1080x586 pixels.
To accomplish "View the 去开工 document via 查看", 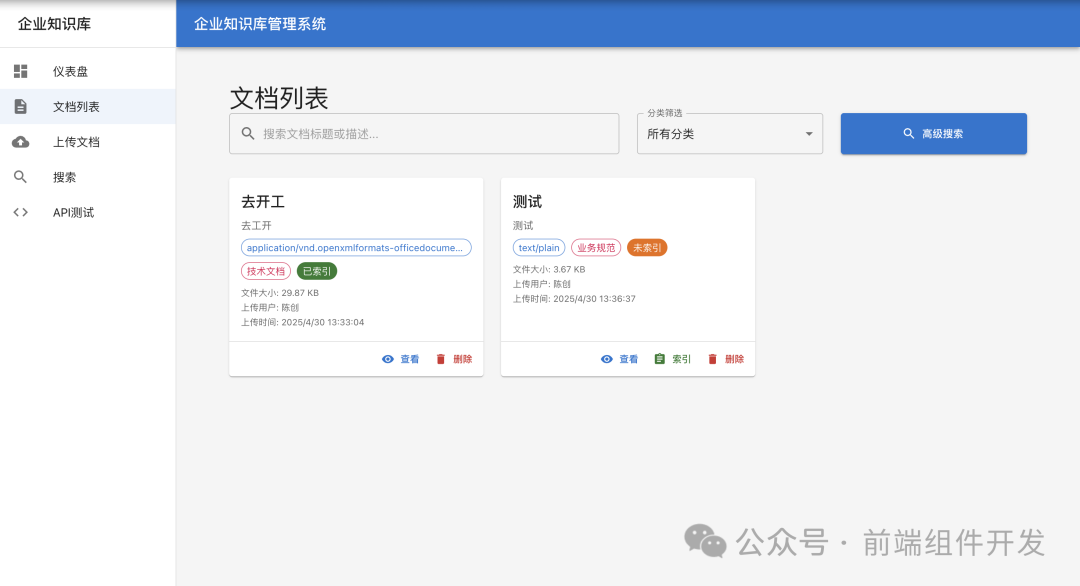I will (401, 359).
